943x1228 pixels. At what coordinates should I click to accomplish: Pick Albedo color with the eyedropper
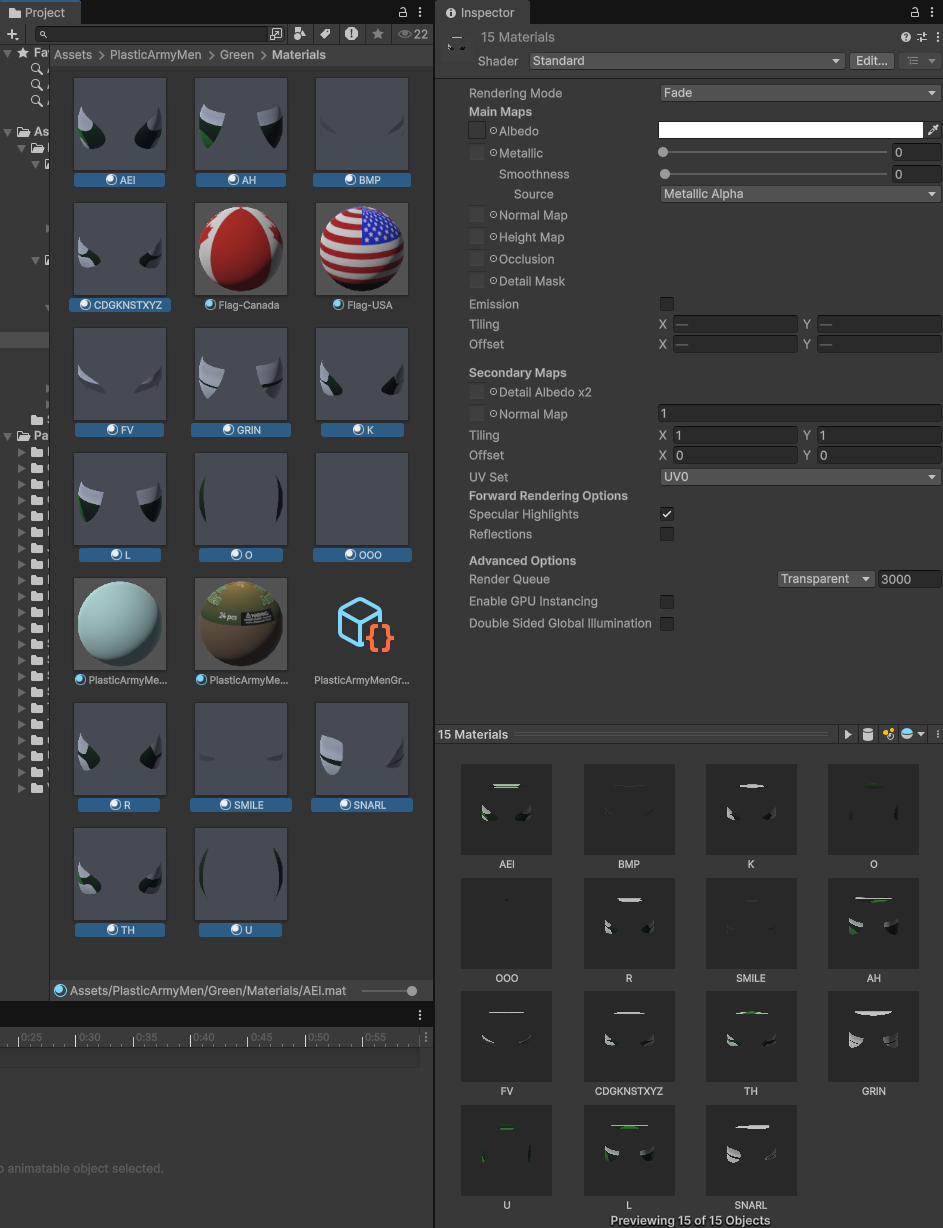click(934, 131)
